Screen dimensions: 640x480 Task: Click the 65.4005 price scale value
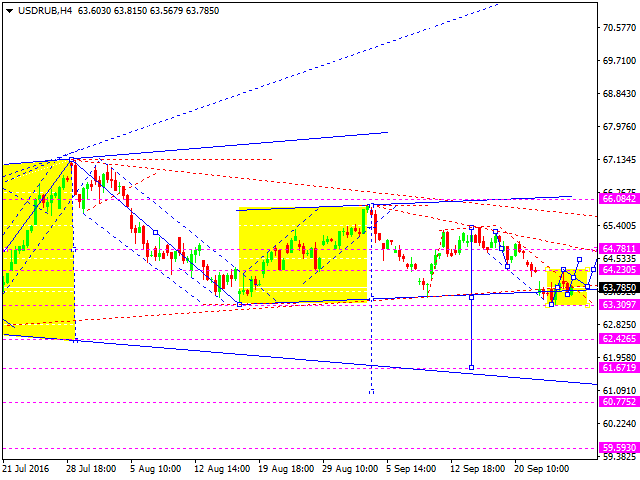pyautogui.click(x=619, y=226)
